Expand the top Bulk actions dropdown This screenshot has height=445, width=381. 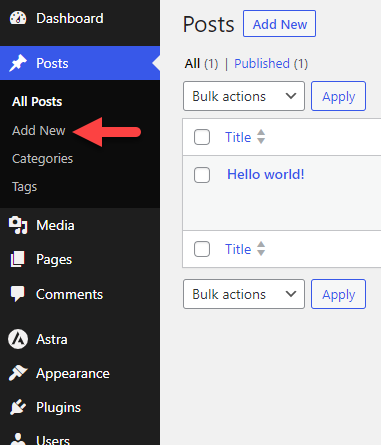pyautogui.click(x=244, y=96)
